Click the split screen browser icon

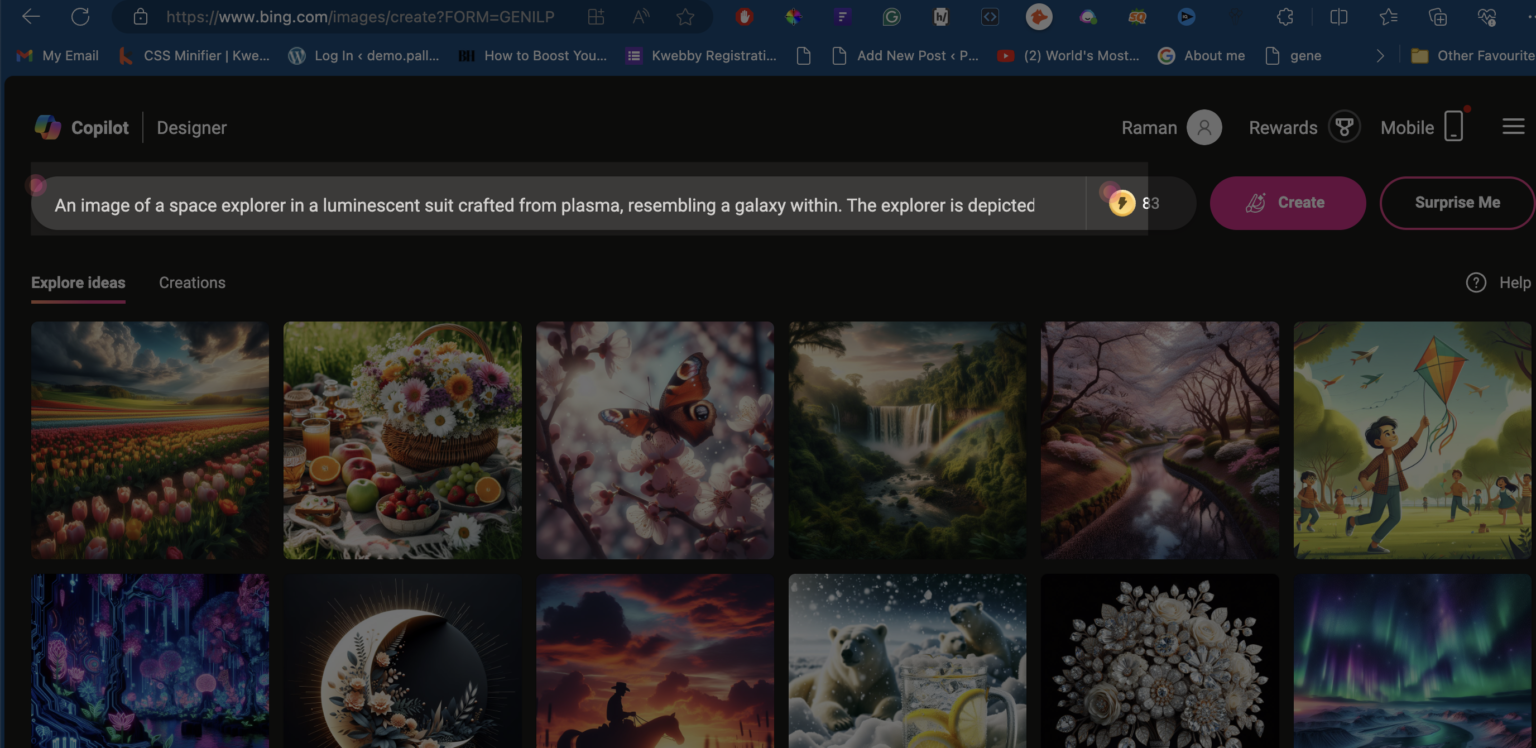point(1338,17)
